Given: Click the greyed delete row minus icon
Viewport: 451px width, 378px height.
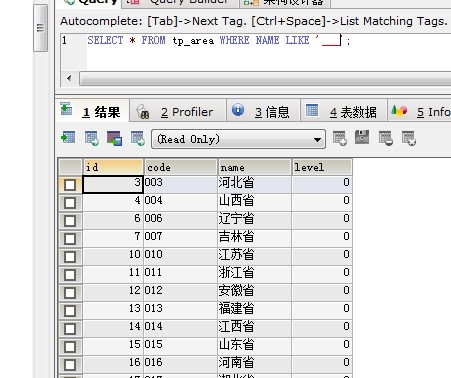Looking at the screenshot, I should pos(385,138).
